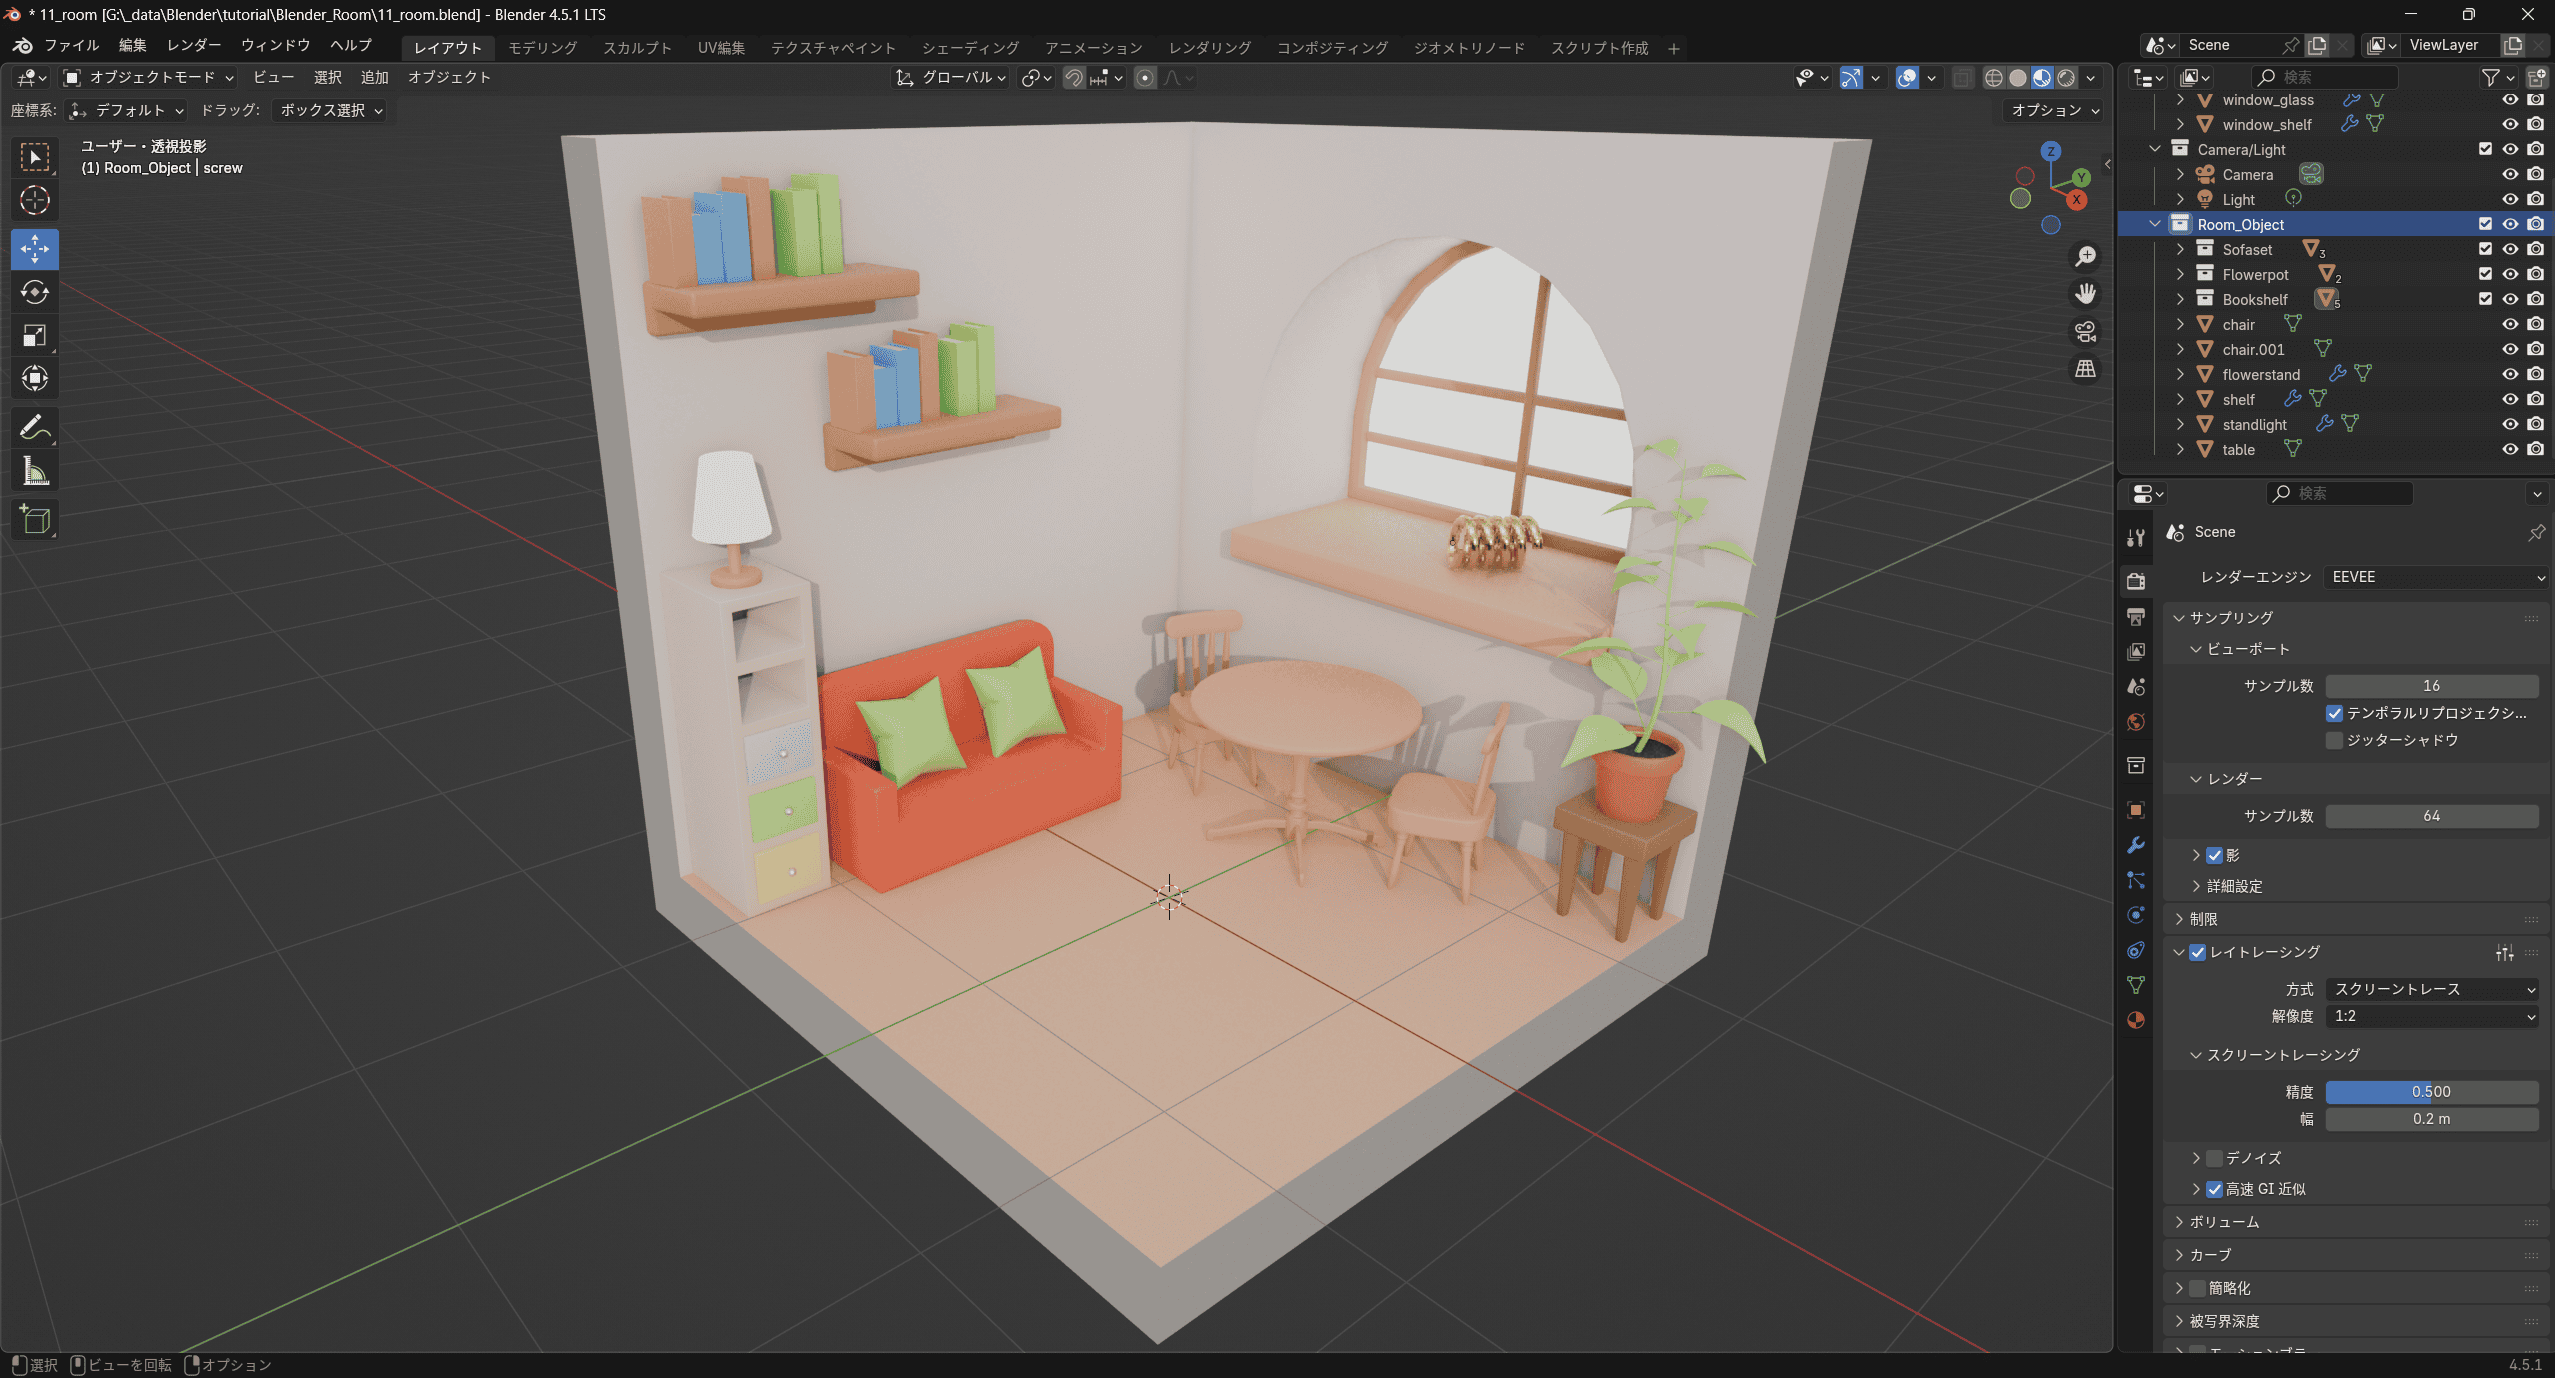Expand the Sofaset collection in outliner

(2180, 249)
